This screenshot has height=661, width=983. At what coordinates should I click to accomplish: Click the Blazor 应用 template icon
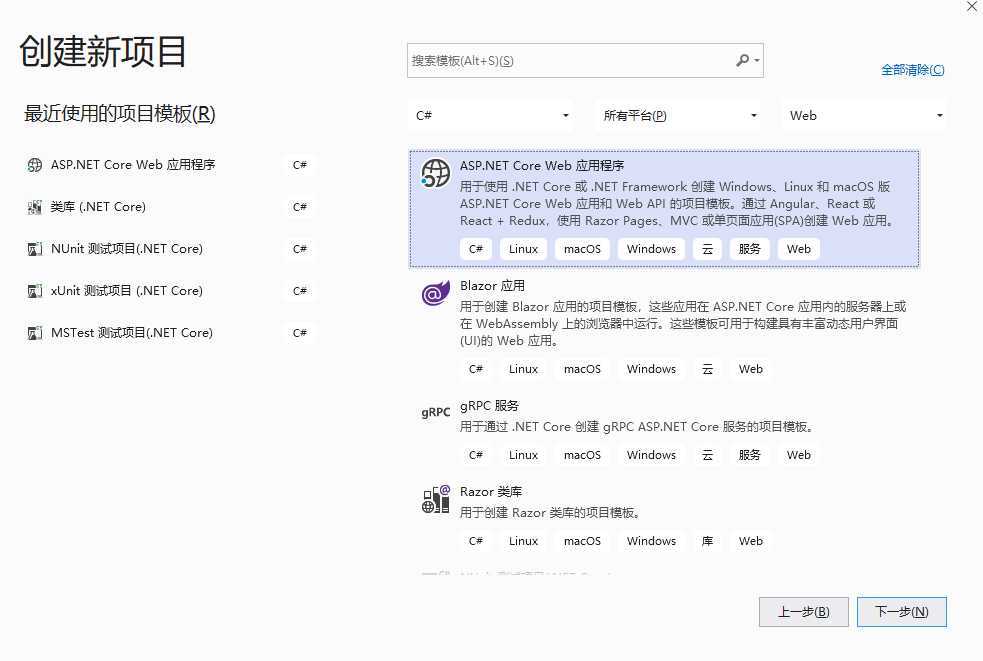coord(435,293)
